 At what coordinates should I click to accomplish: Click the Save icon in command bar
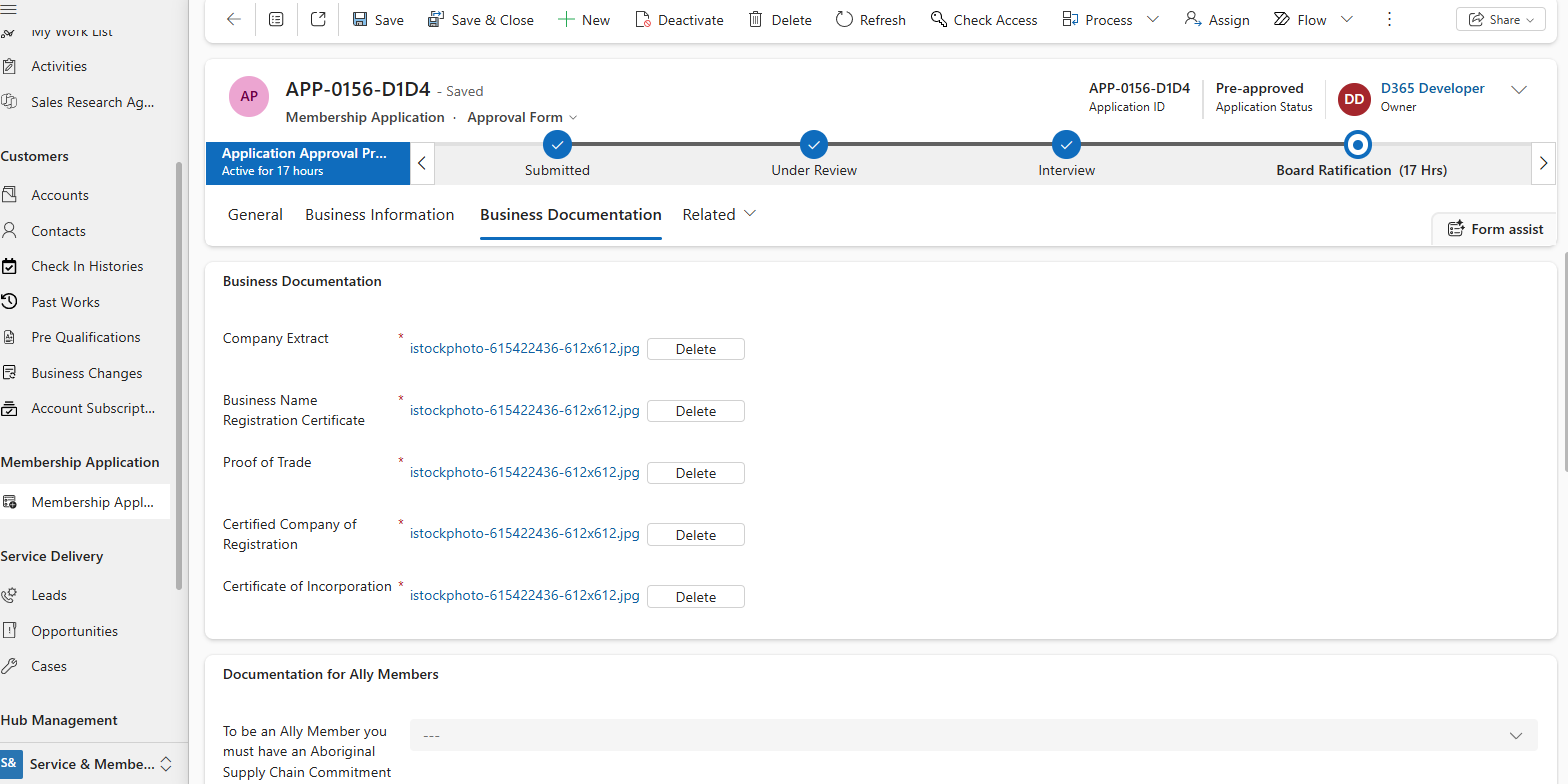360,20
